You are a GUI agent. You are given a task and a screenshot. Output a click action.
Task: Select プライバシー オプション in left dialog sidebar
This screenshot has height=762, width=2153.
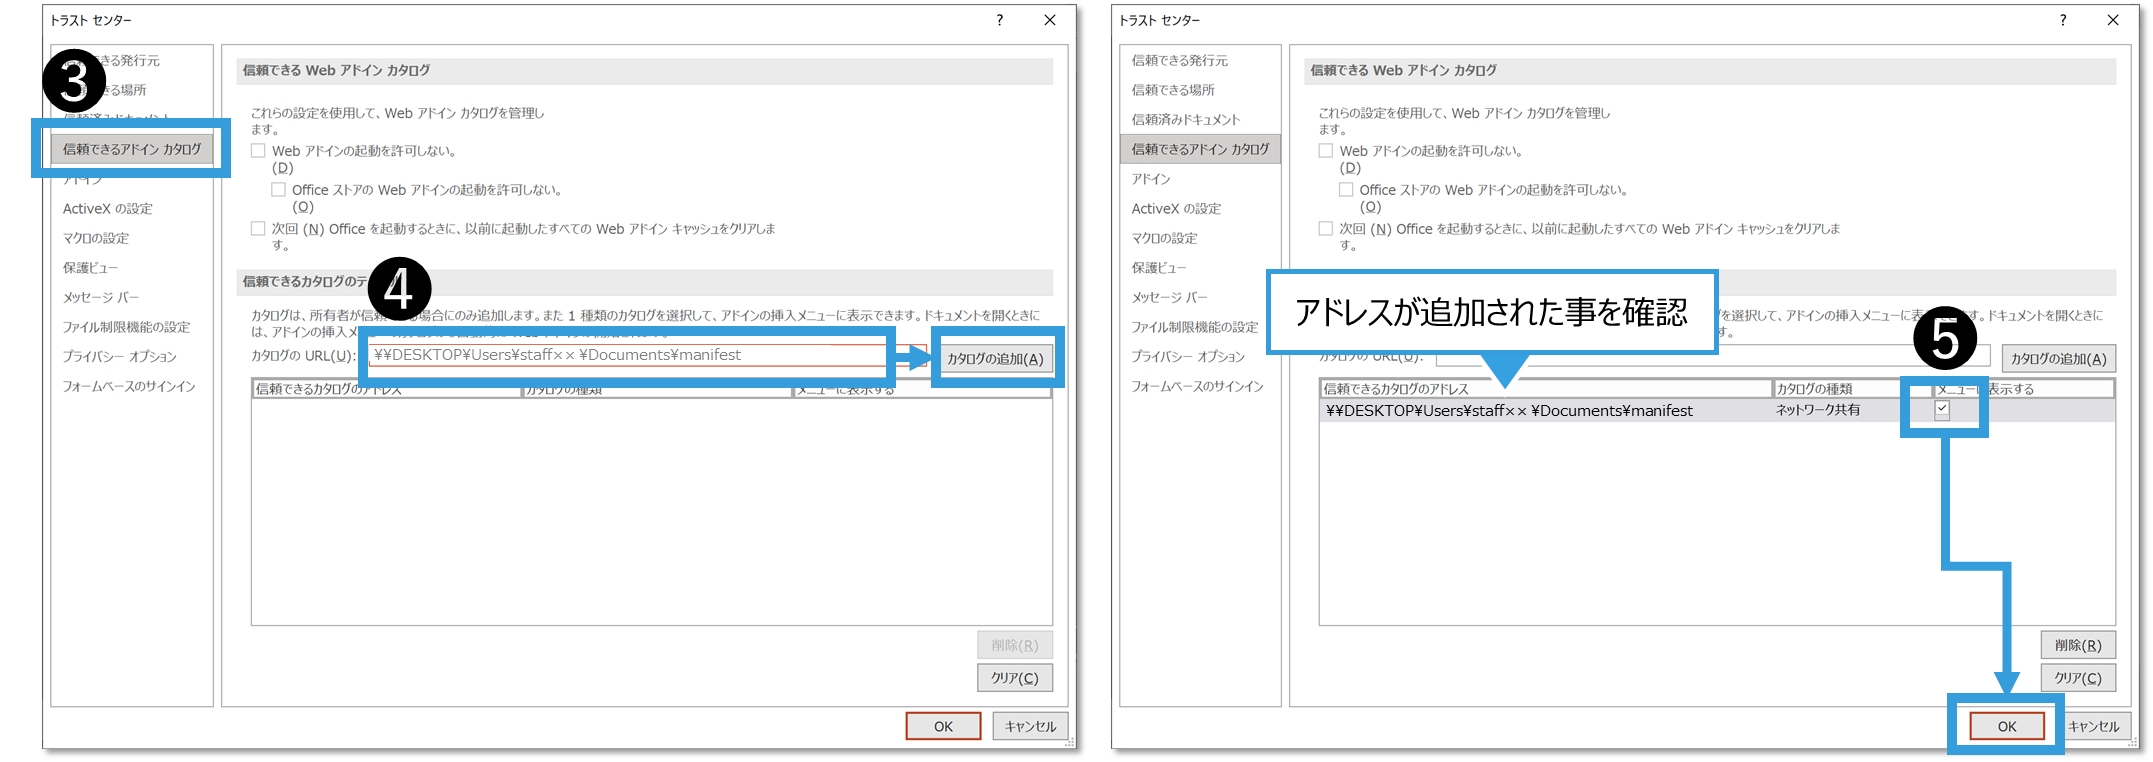119,357
